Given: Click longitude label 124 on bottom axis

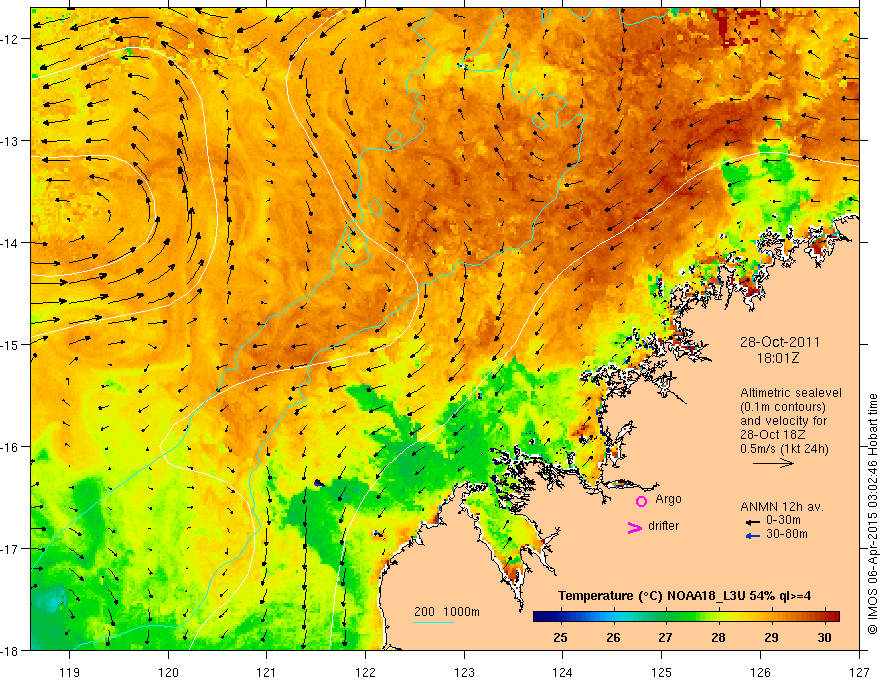Looking at the screenshot, I should [563, 672].
